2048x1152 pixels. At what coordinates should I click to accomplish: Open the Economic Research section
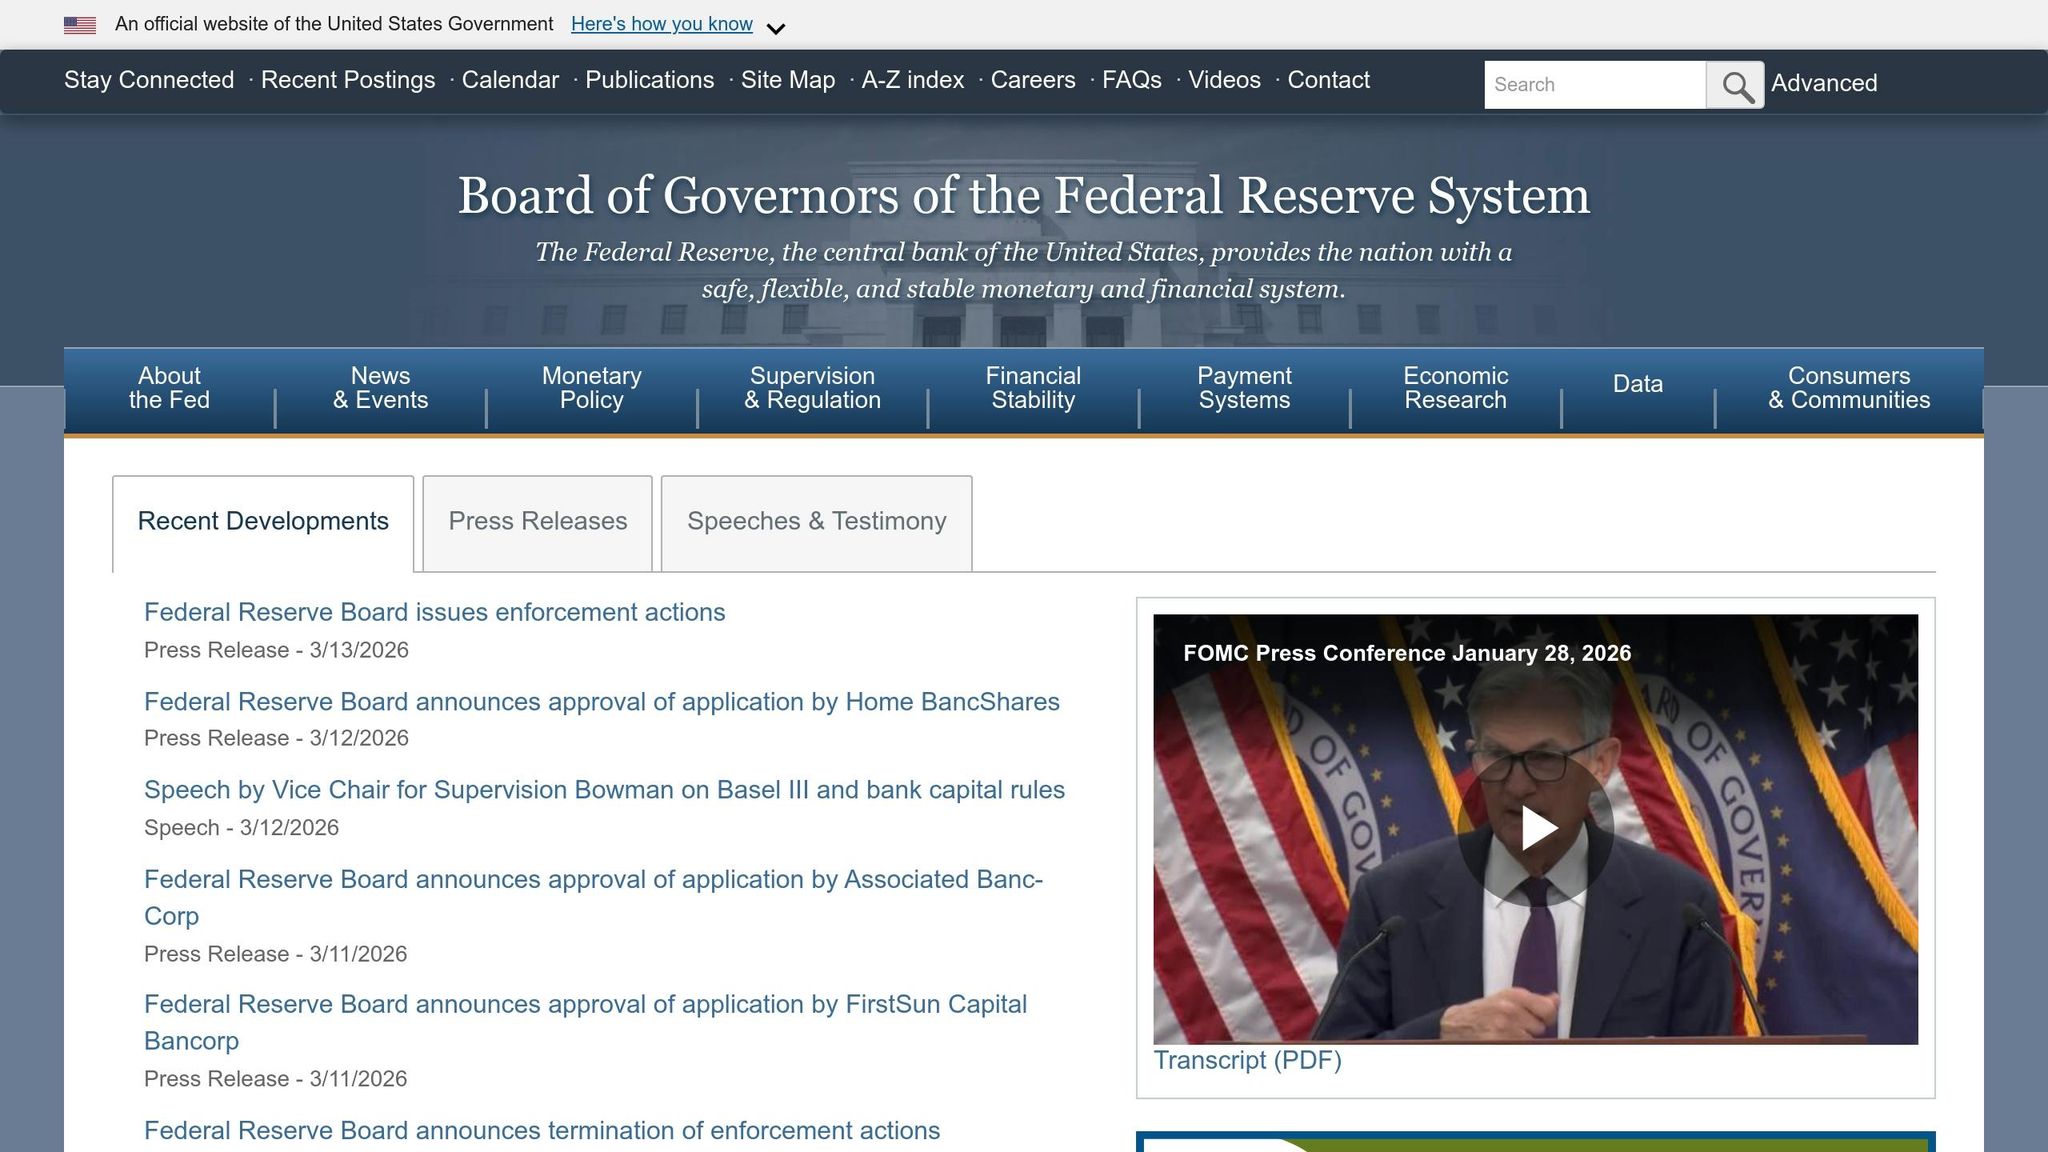click(1455, 388)
